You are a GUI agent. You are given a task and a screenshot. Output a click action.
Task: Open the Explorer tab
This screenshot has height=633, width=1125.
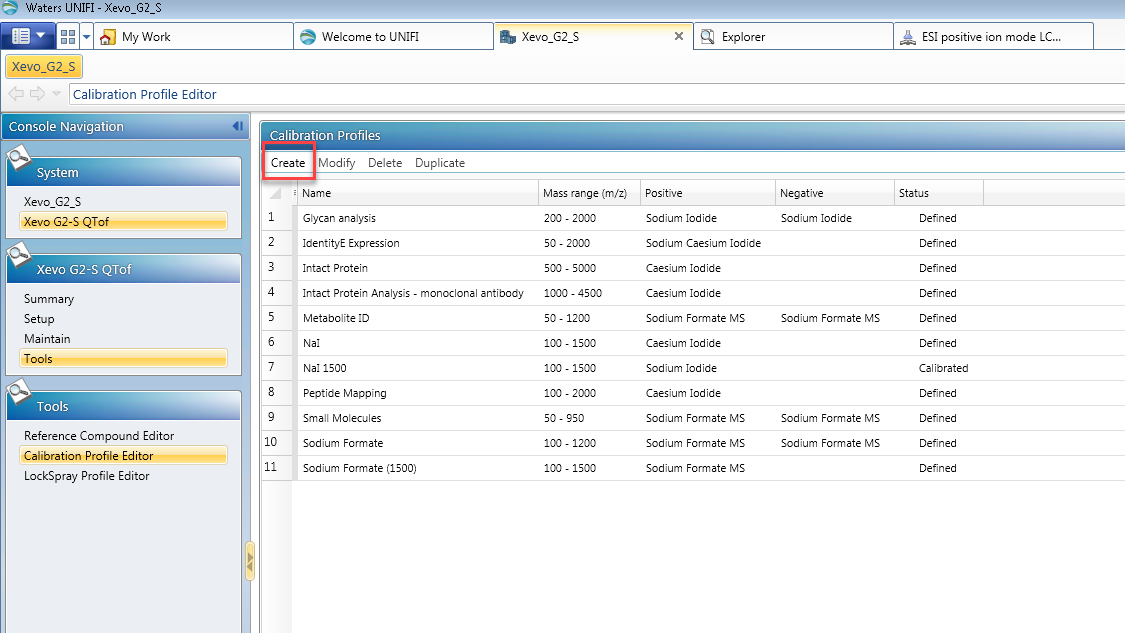794,37
